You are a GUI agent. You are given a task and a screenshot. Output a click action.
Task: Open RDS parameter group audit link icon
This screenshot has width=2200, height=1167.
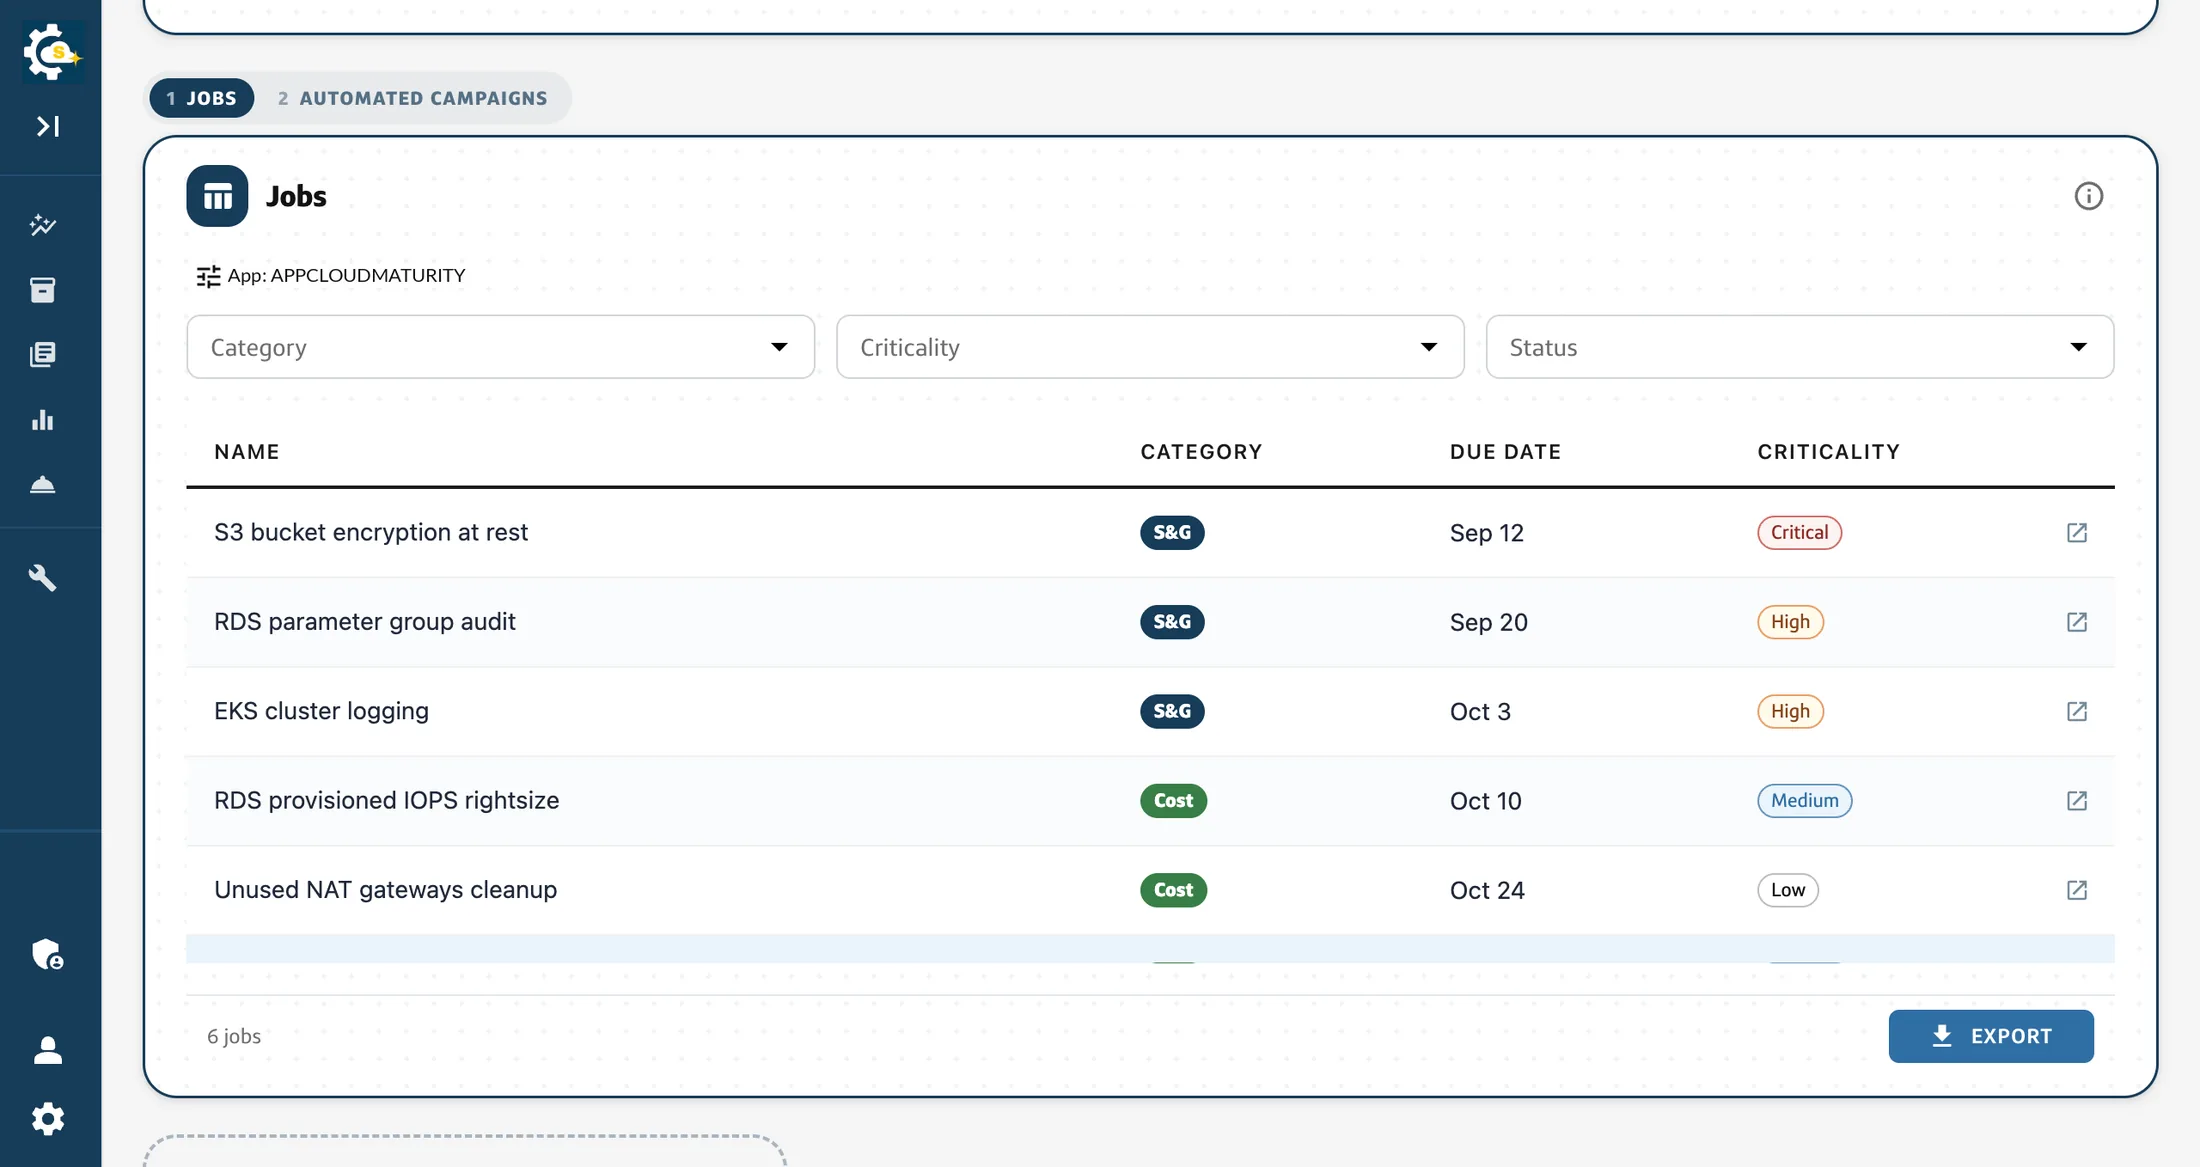pyautogui.click(x=2077, y=622)
